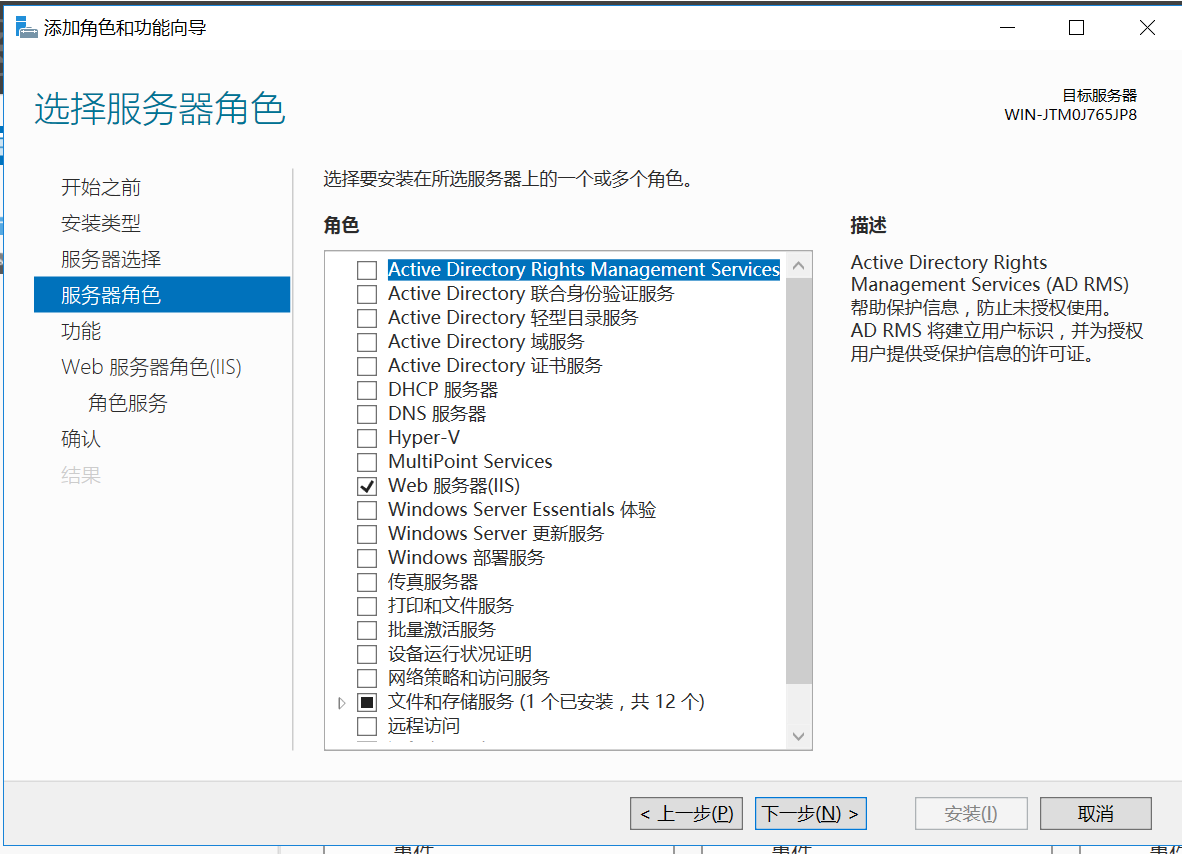Switch to 服务器选择 step
The width and height of the screenshot is (1182, 854).
[x=111, y=259]
